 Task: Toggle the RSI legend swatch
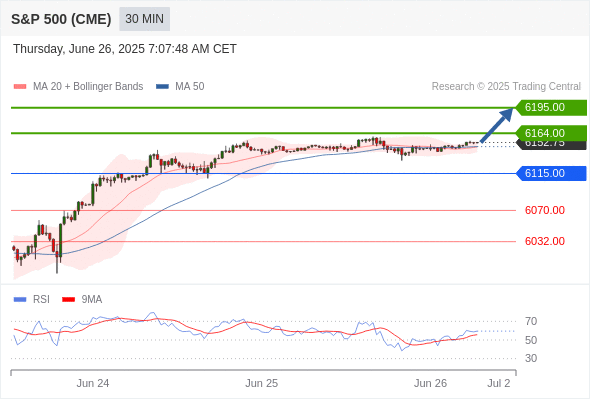[20, 300]
